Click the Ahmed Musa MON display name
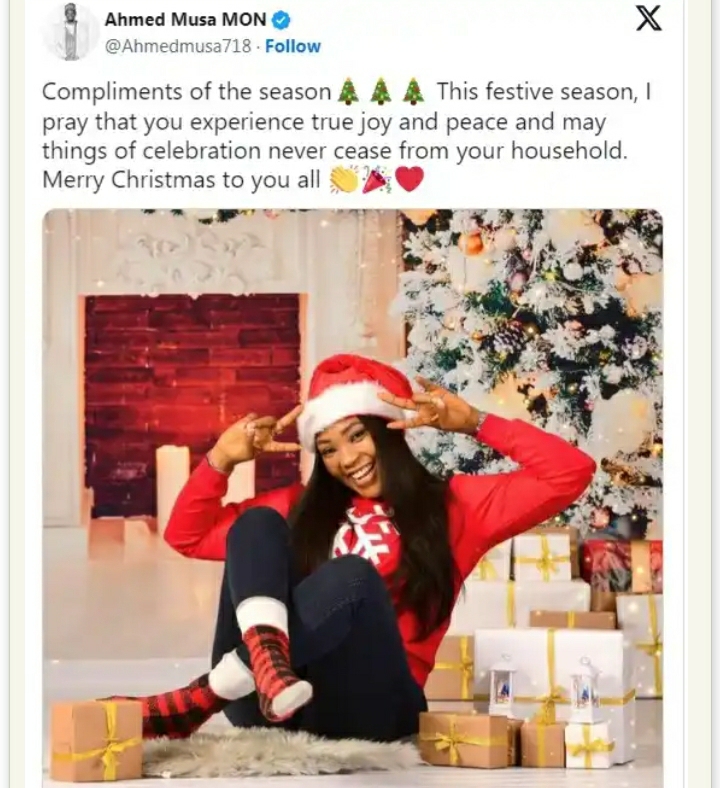 (x=185, y=20)
